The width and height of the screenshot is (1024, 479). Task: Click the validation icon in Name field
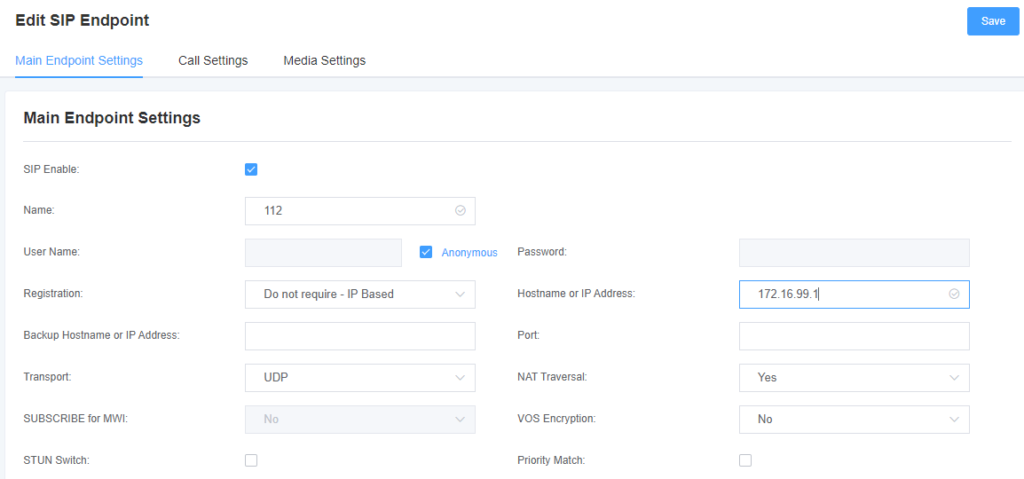coord(460,211)
